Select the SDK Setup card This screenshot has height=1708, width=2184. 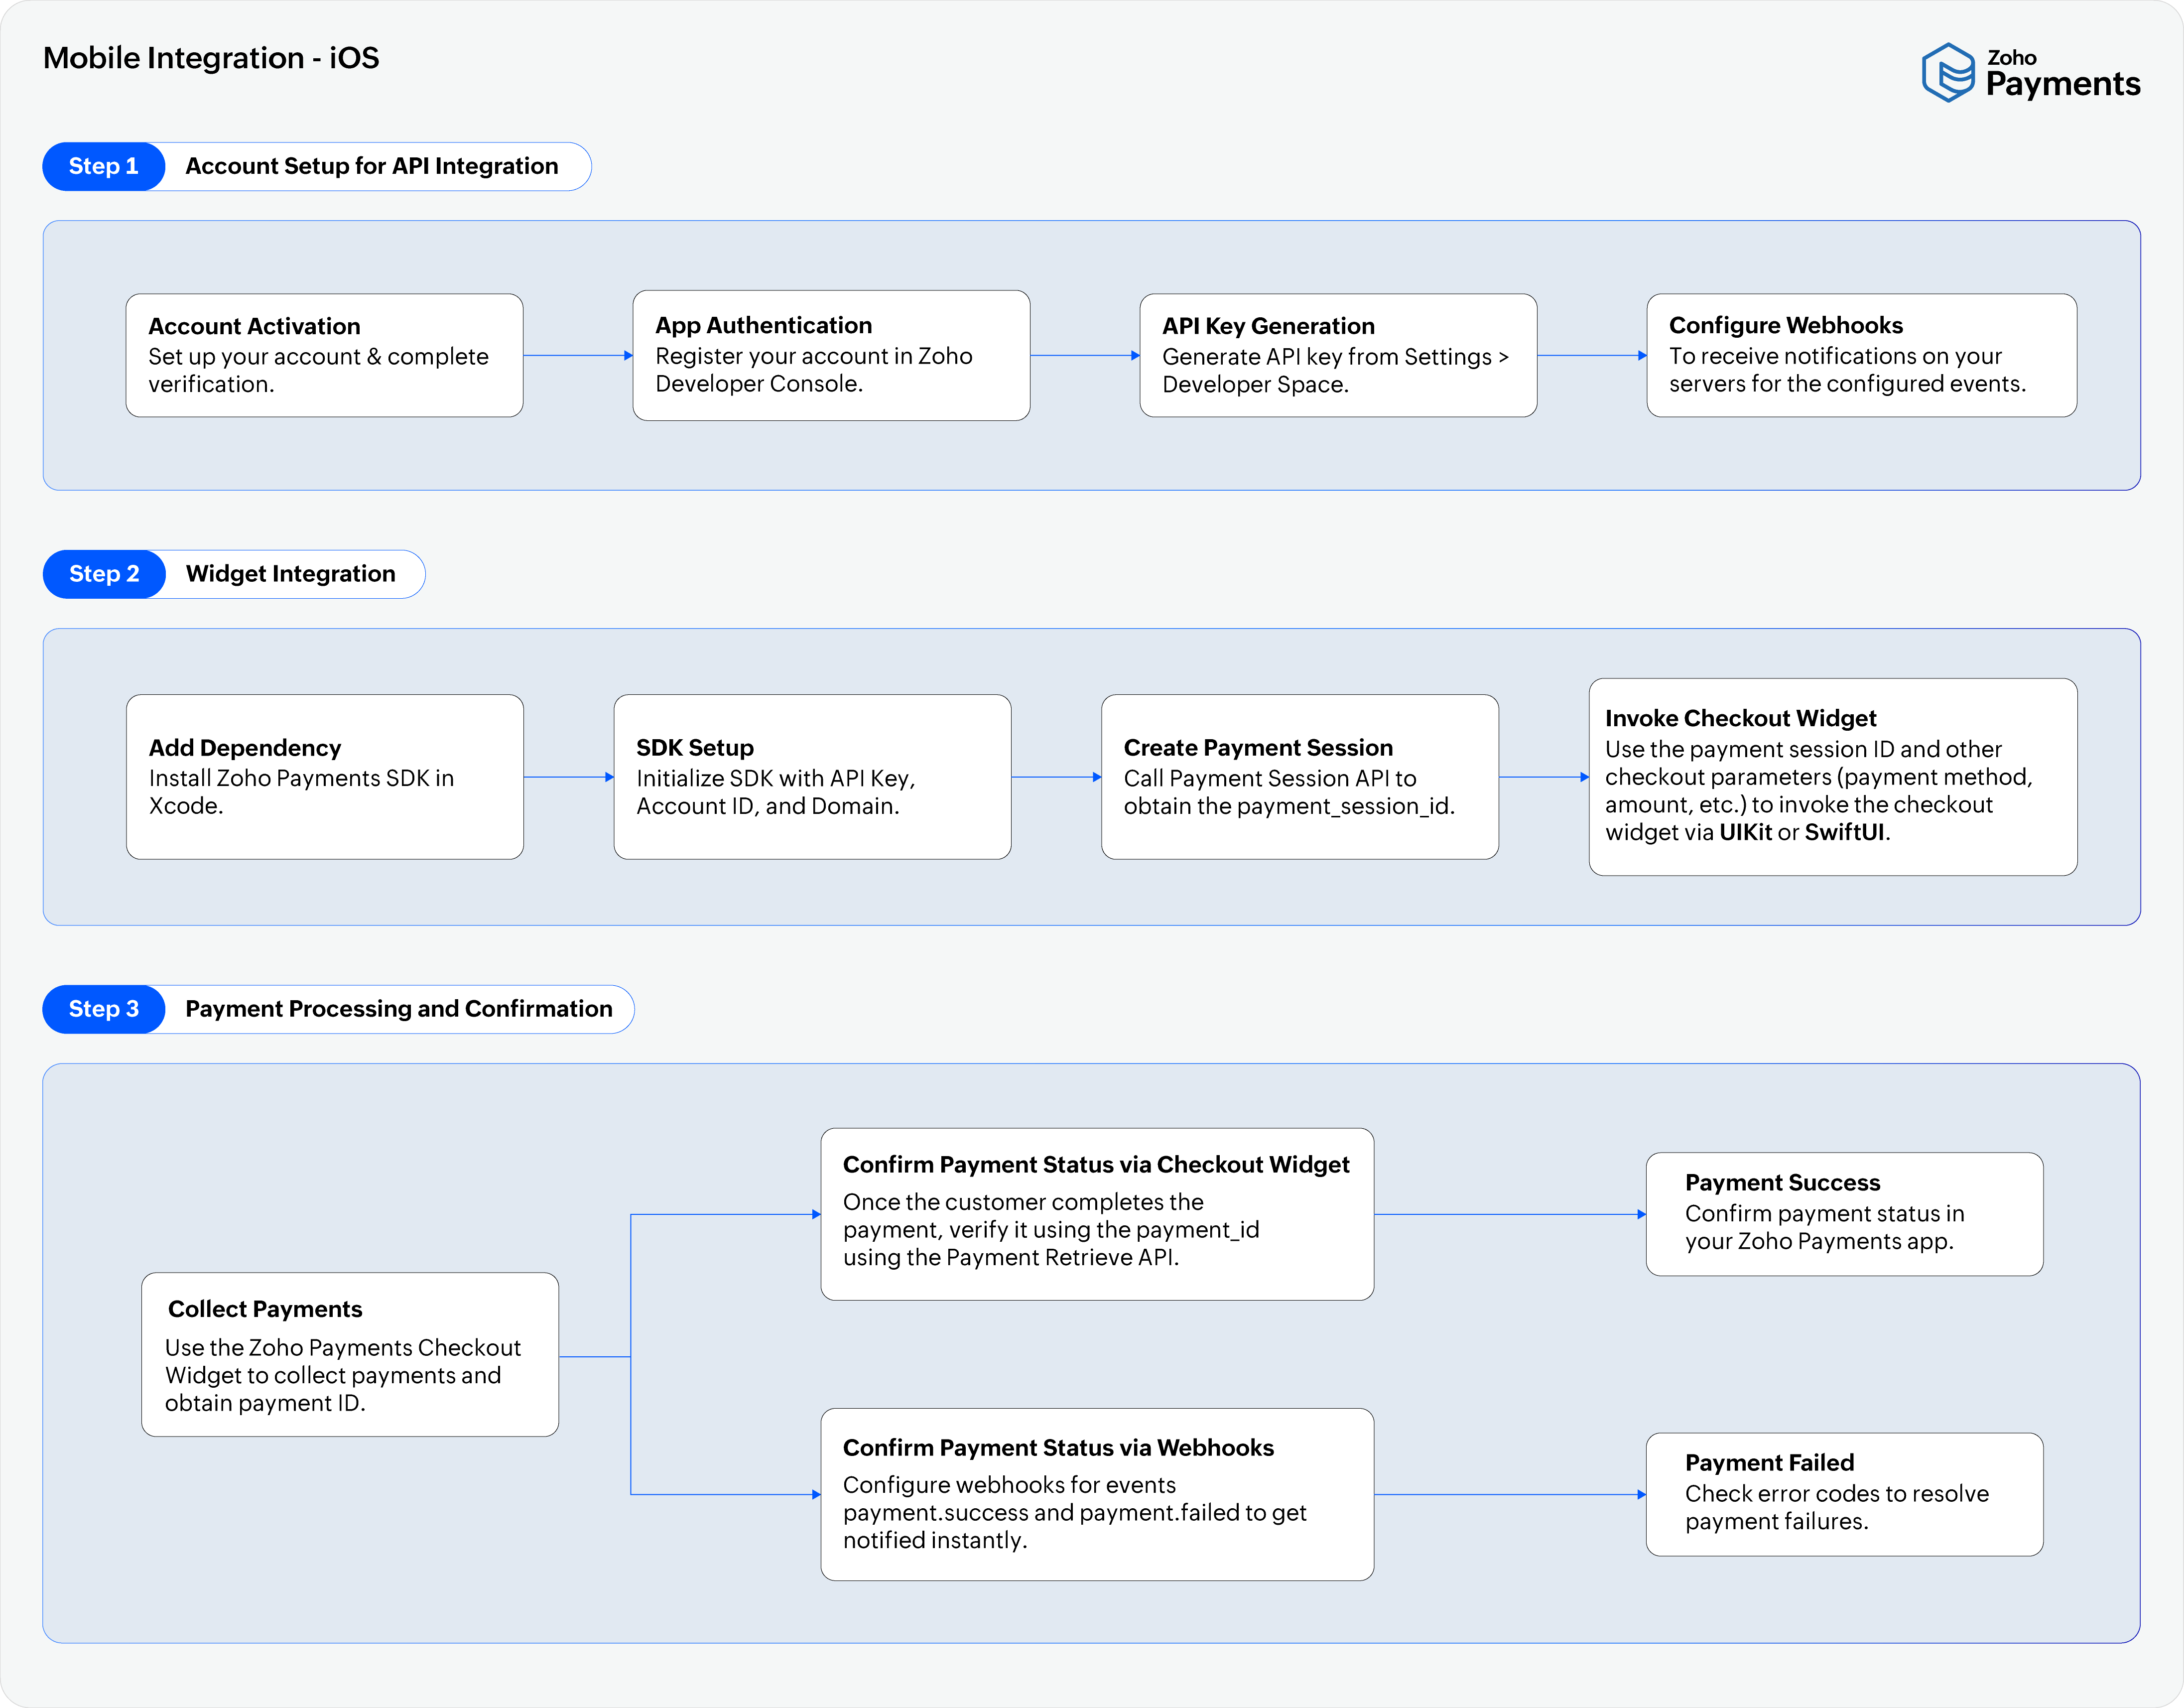(812, 777)
